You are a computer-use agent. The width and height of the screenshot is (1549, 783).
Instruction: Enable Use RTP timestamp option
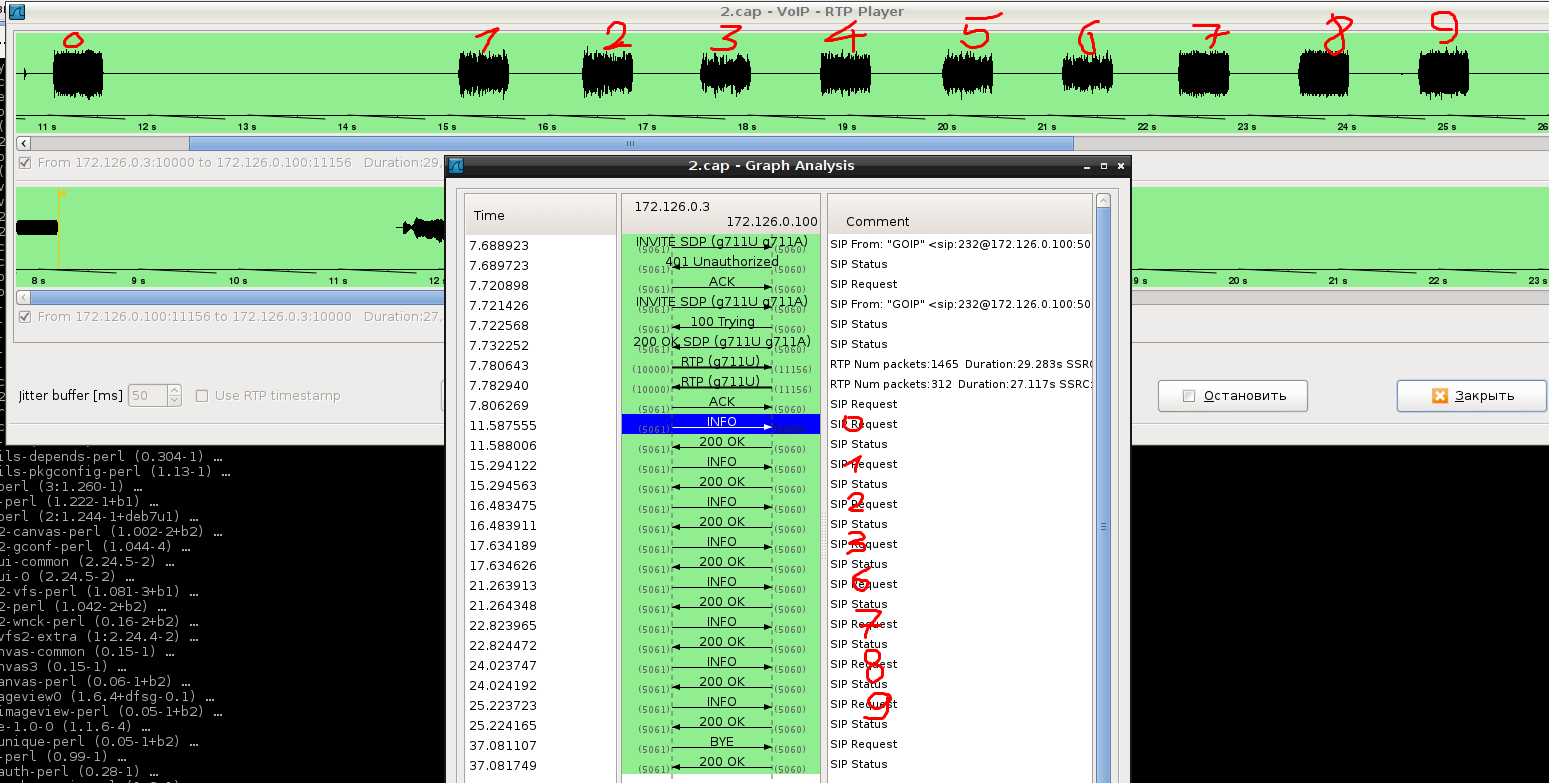(202, 396)
